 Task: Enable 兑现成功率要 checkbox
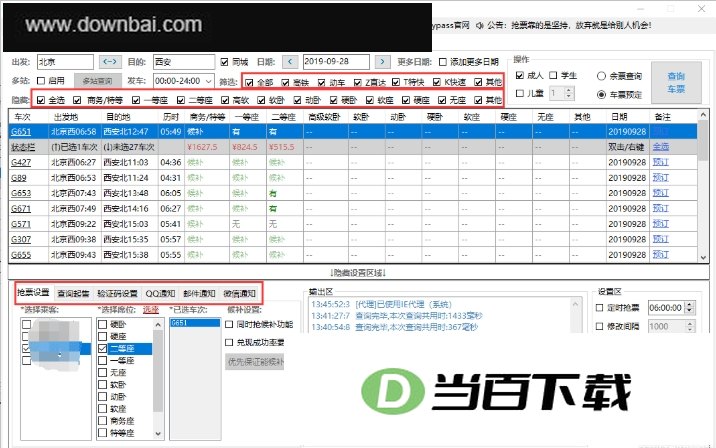click(229, 342)
